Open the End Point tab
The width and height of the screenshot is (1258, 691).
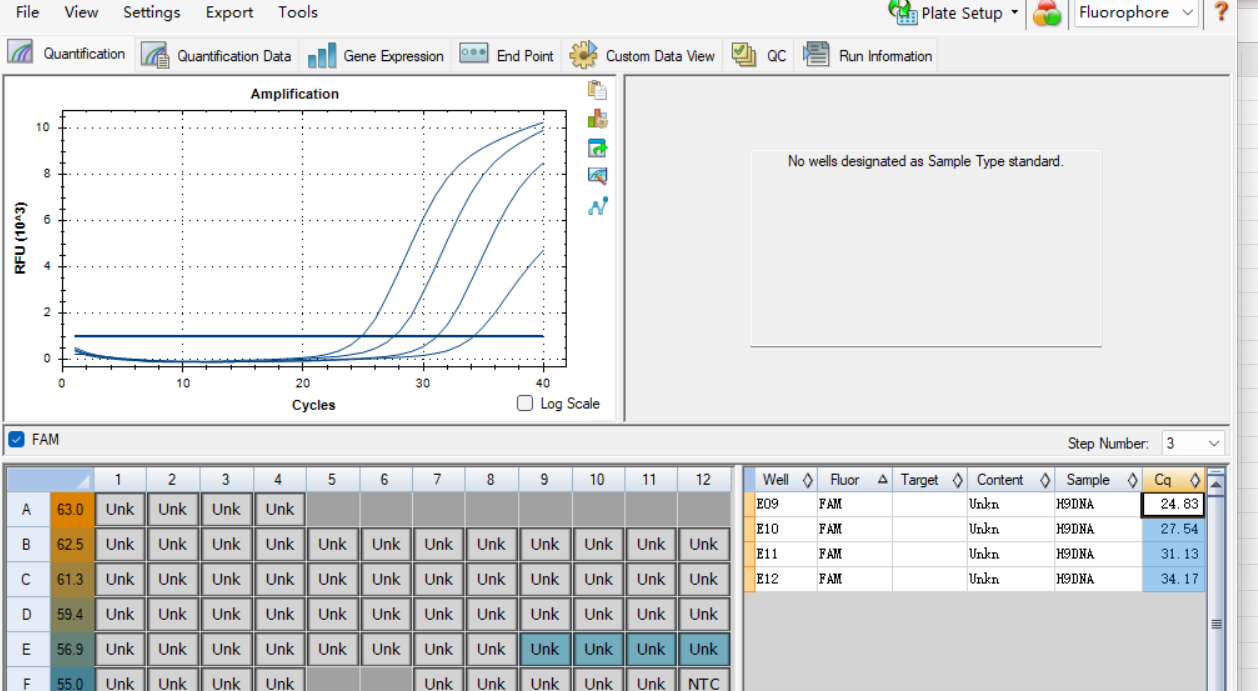coord(507,56)
